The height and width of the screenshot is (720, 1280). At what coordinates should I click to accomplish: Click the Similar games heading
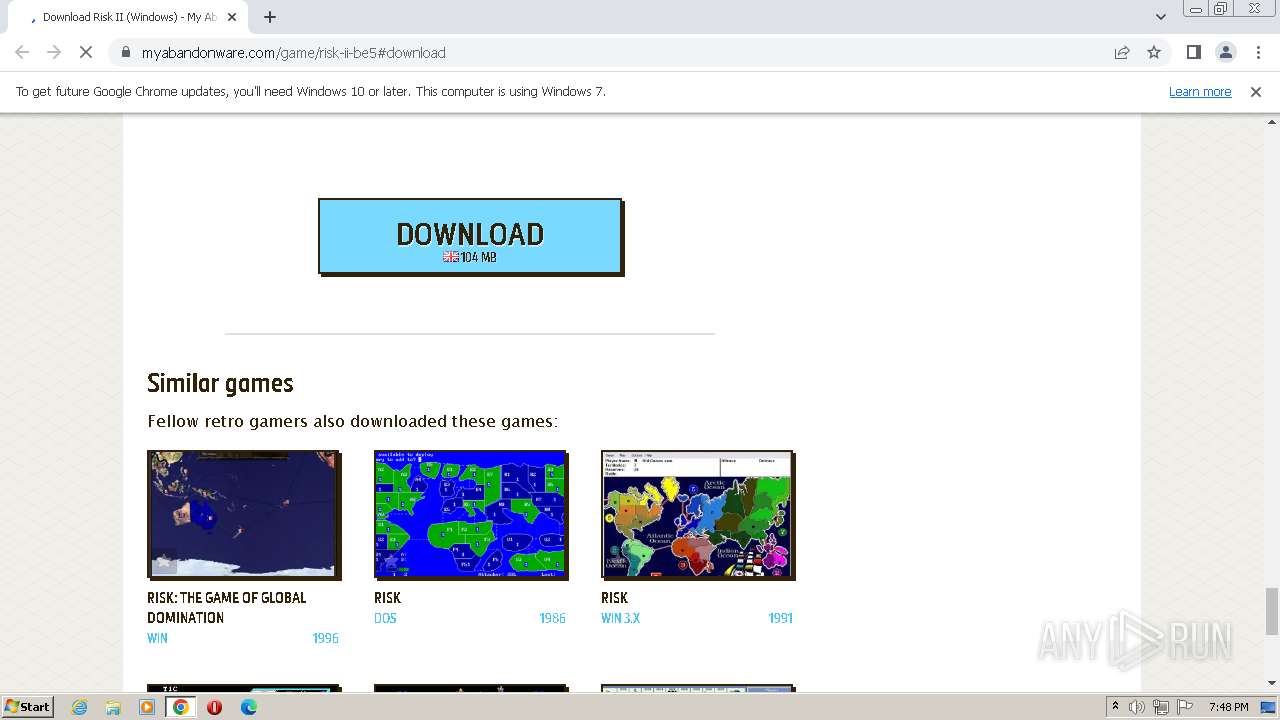(220, 383)
